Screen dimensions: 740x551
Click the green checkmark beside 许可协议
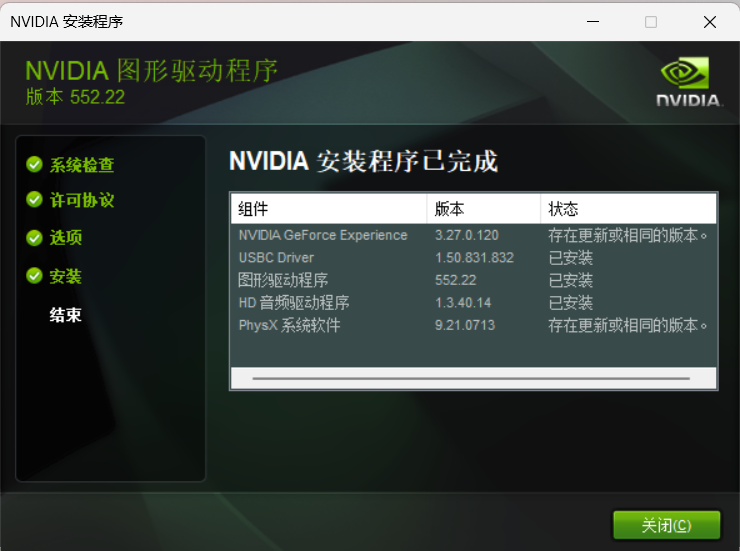[34, 200]
